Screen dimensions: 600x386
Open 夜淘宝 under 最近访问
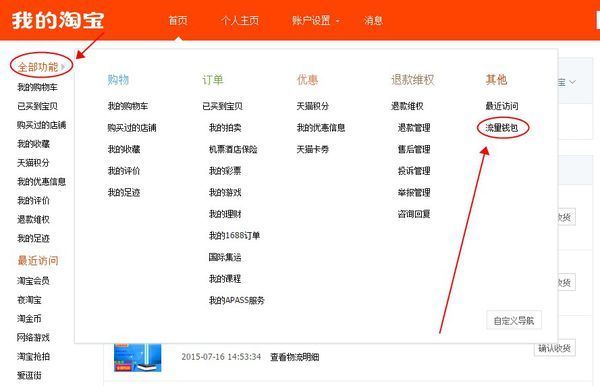click(29, 300)
